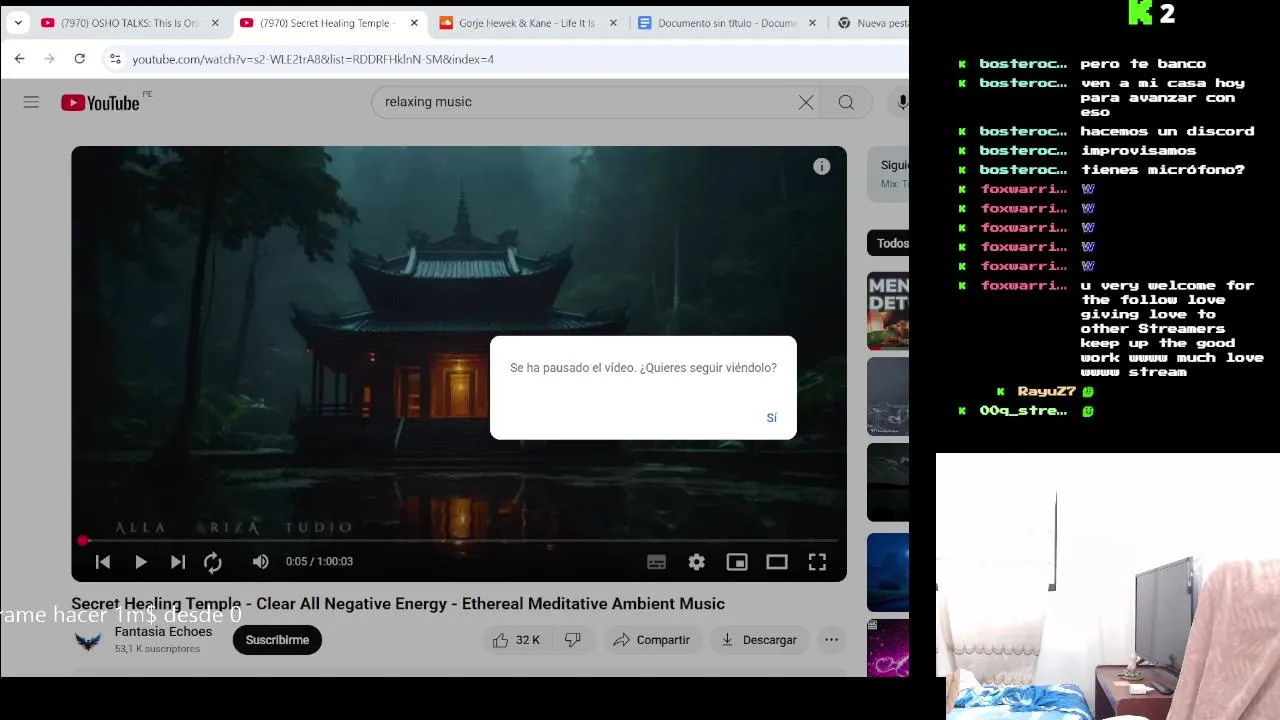This screenshot has height=720, width=1280.
Task: Reload the page
Action: point(80,59)
